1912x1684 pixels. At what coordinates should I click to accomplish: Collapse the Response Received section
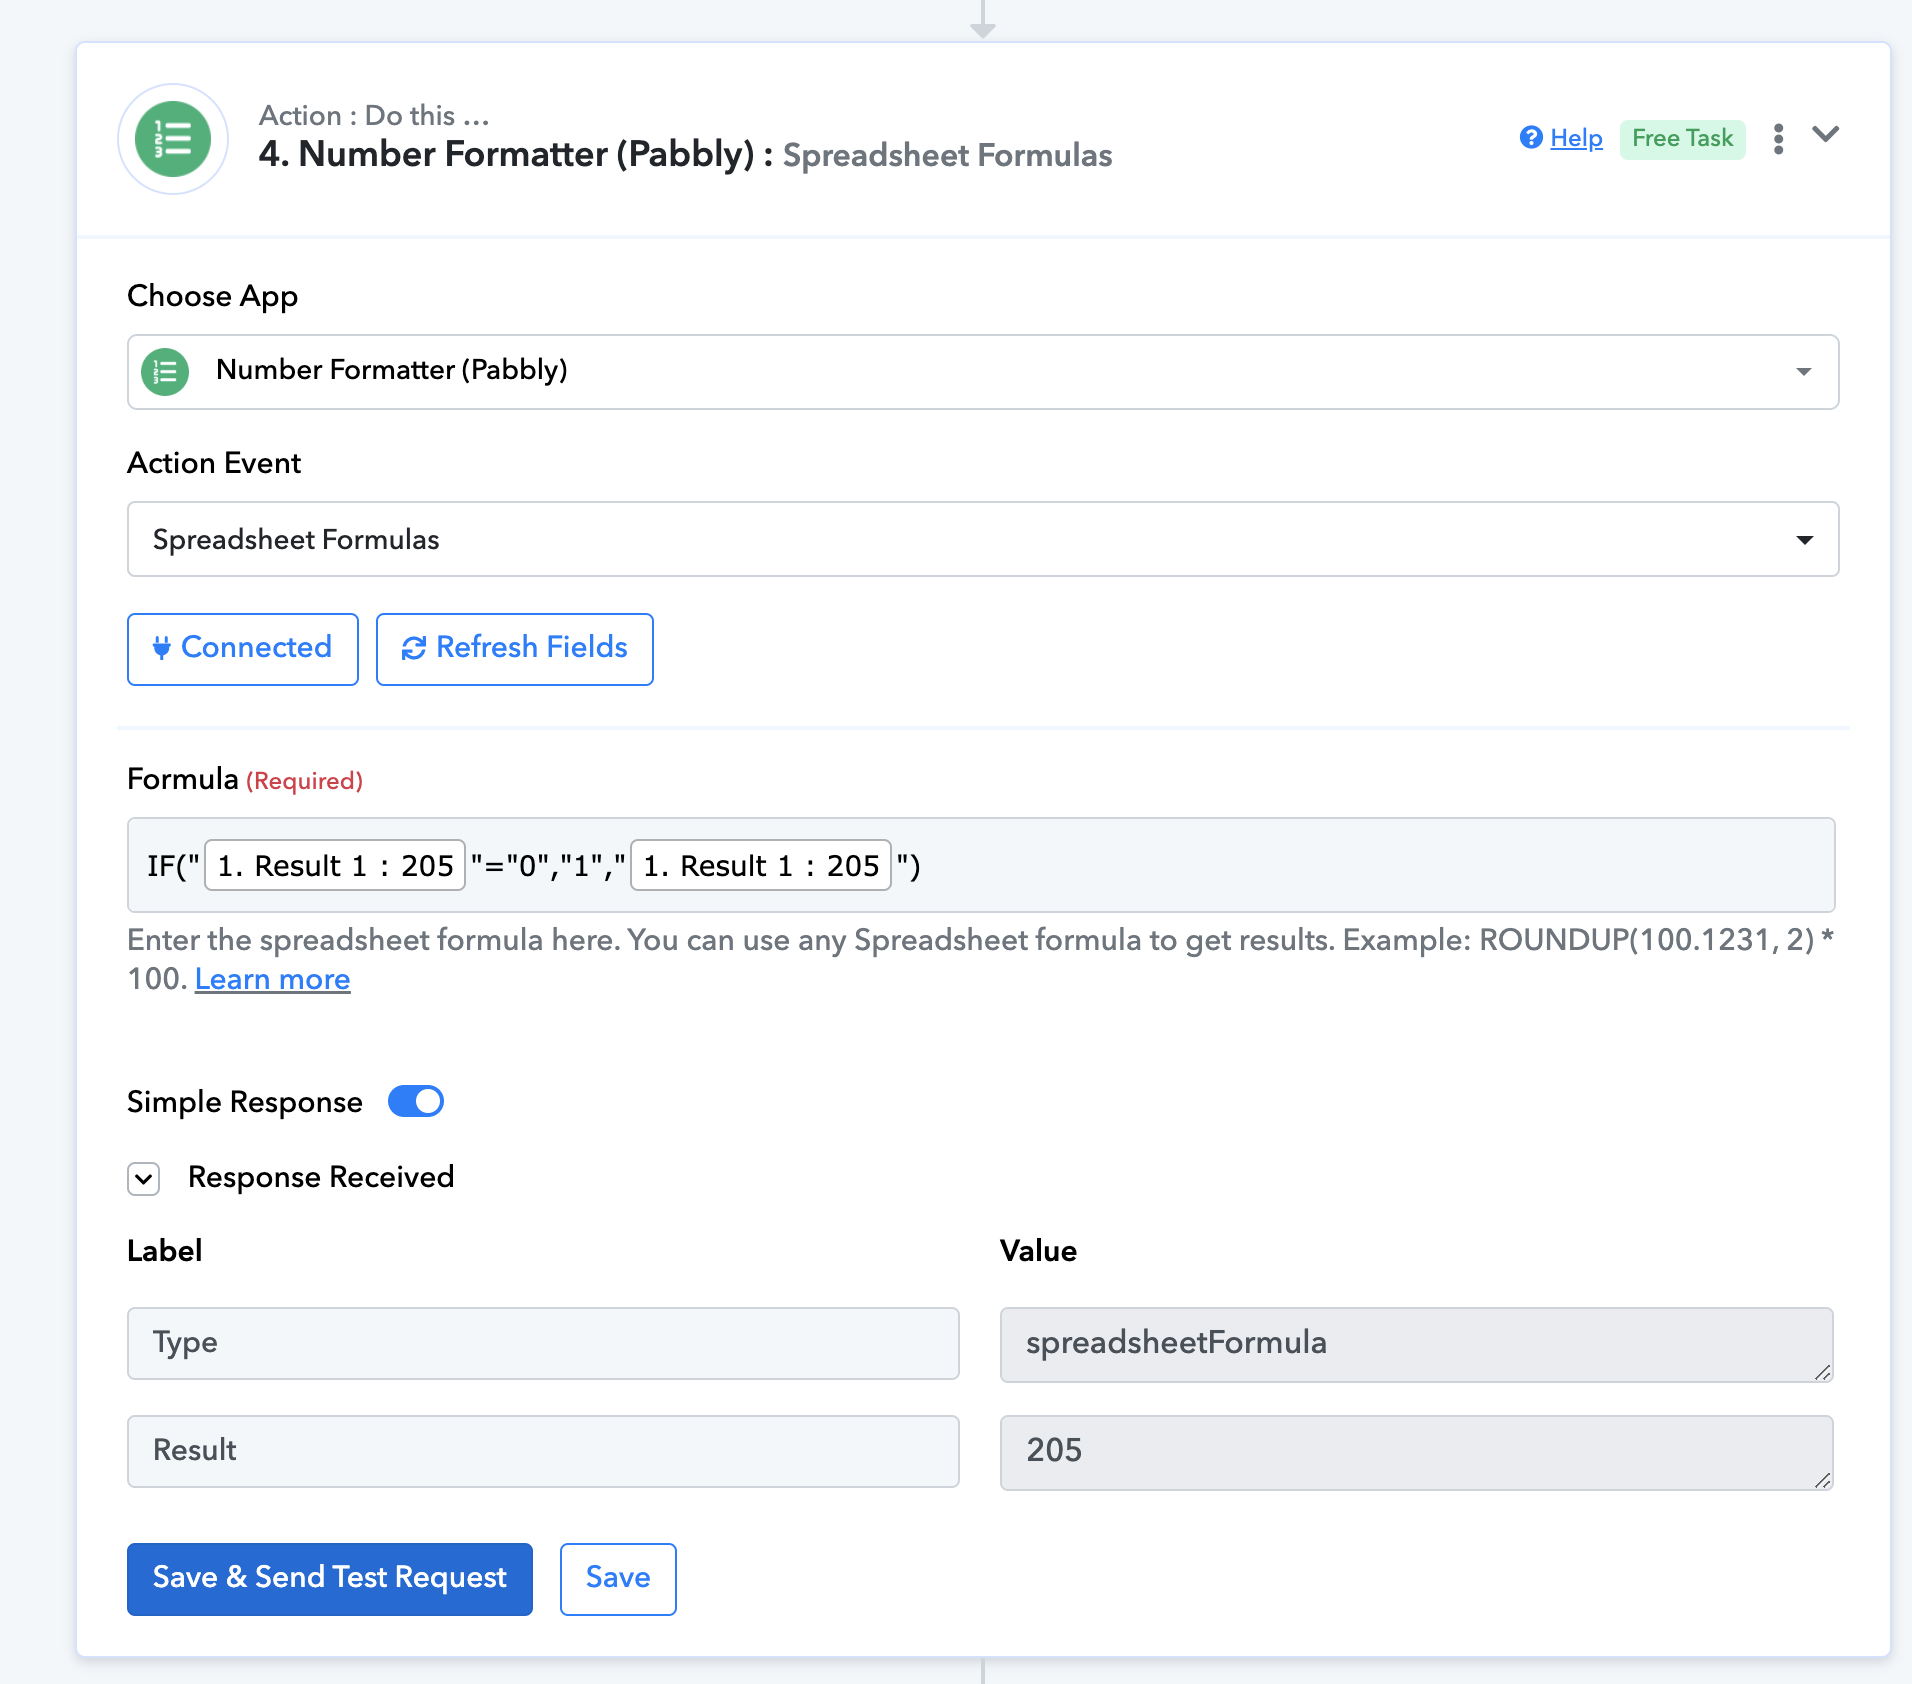[x=144, y=1179]
